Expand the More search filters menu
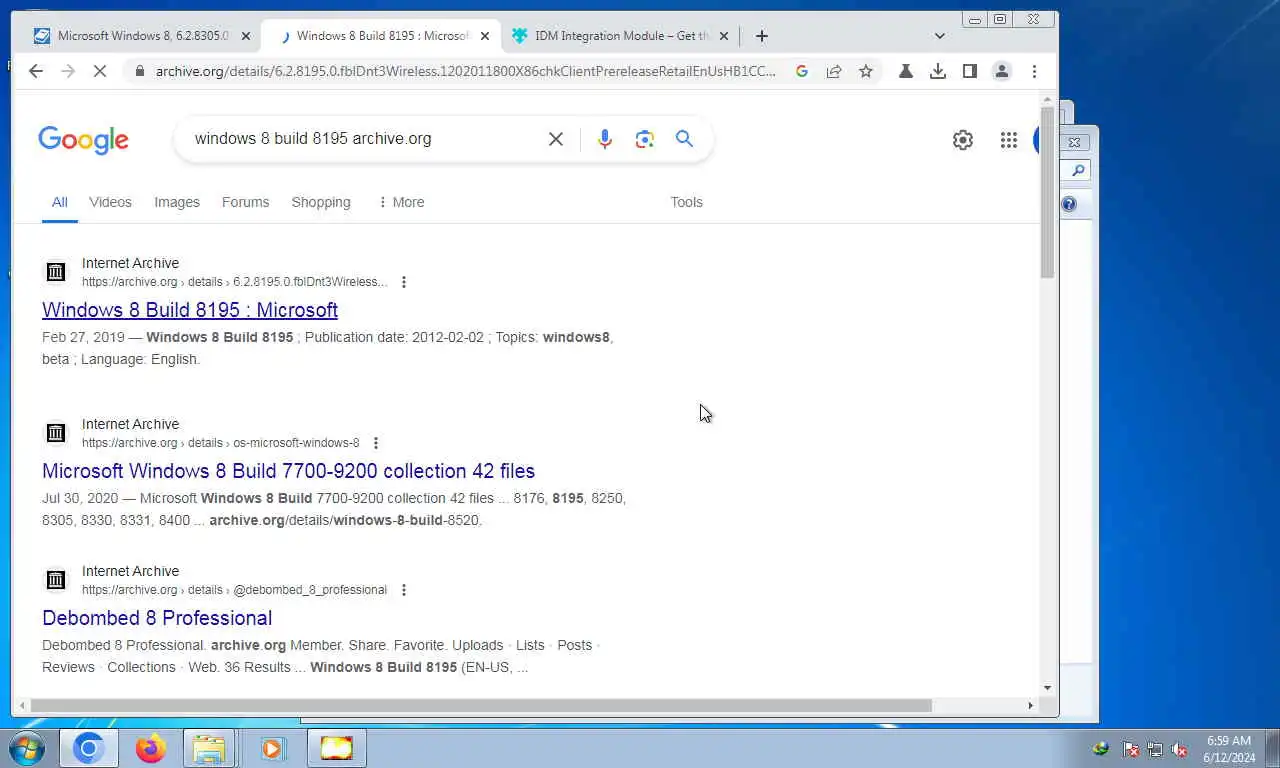The image size is (1280, 768). tap(401, 202)
